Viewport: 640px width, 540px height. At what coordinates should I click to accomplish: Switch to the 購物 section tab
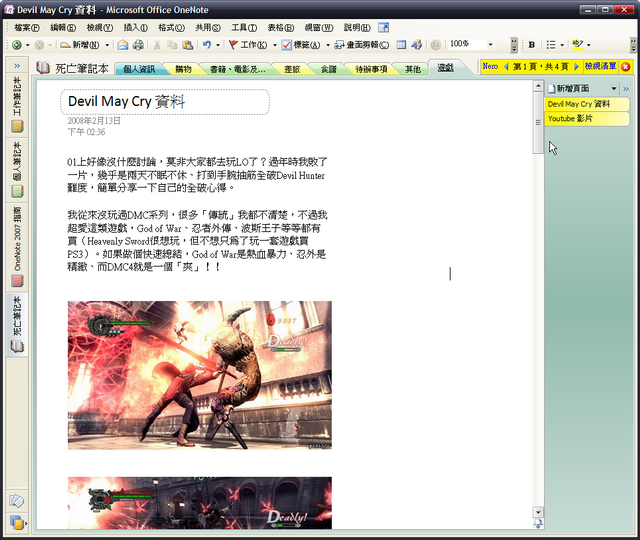click(183, 69)
